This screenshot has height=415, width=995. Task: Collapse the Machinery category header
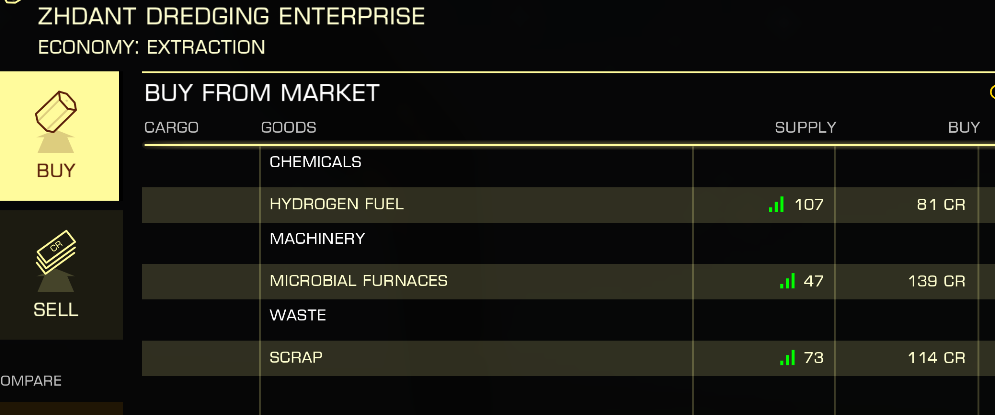pyautogui.click(x=317, y=239)
